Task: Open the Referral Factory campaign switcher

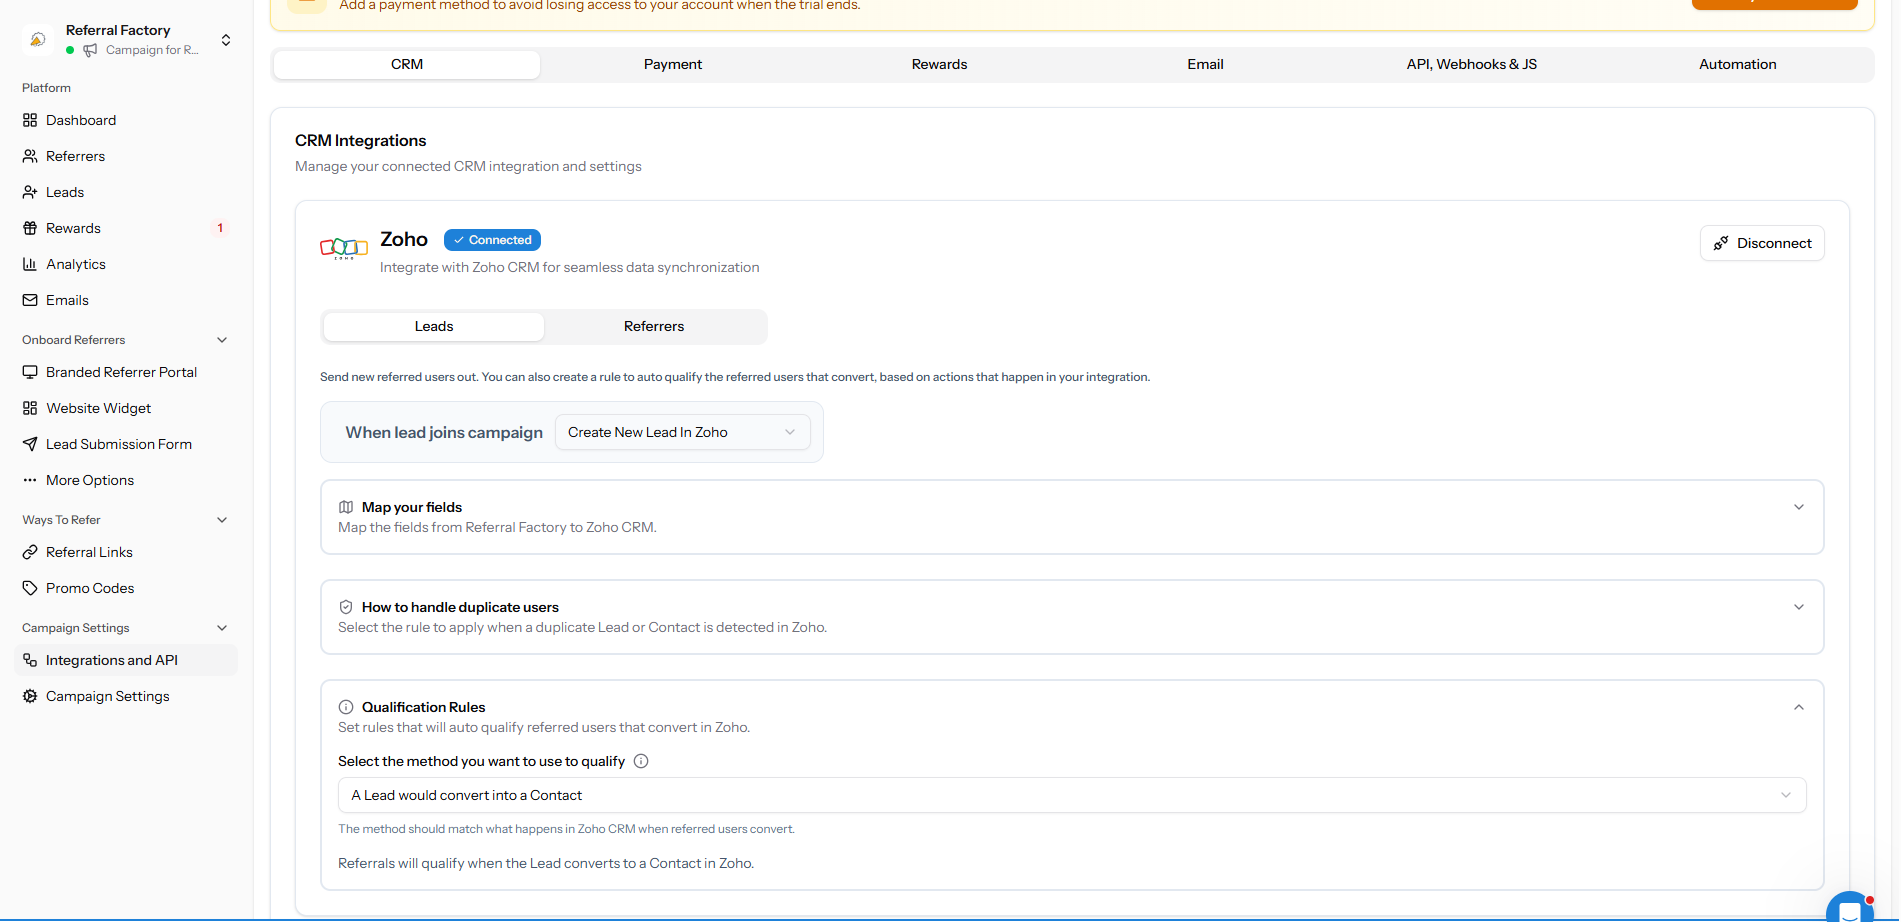Action: (x=128, y=40)
